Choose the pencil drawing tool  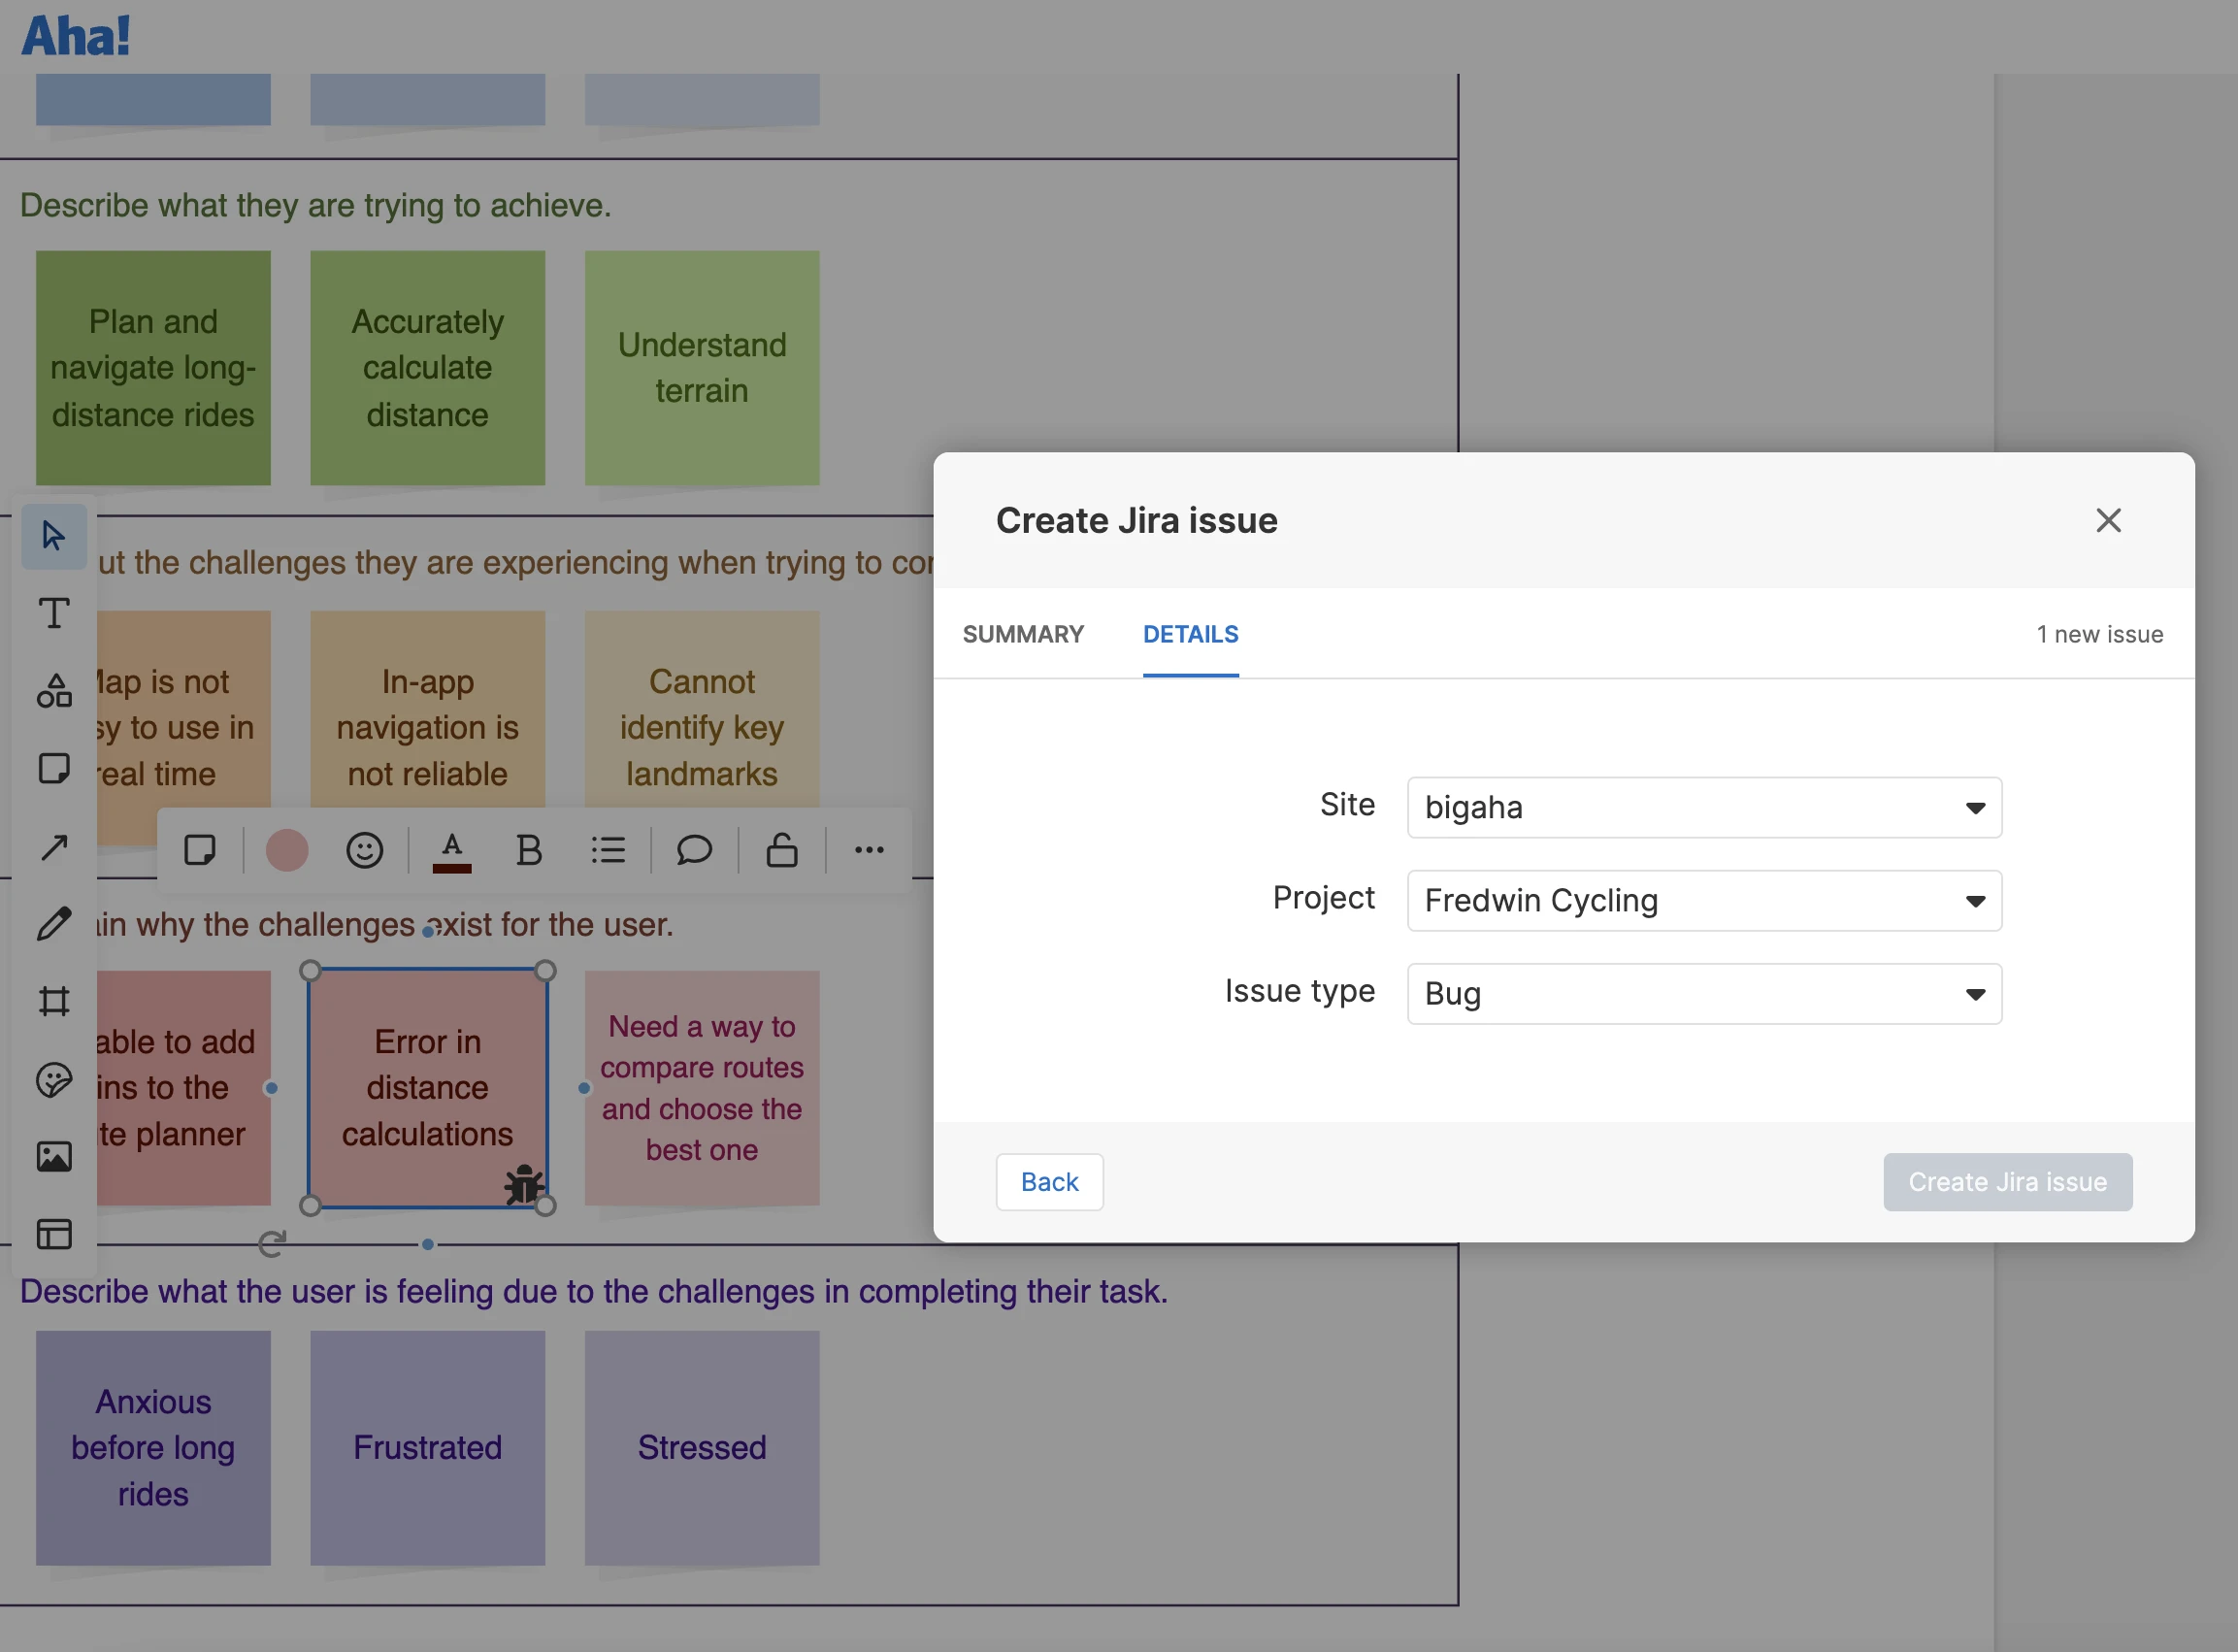click(x=54, y=923)
